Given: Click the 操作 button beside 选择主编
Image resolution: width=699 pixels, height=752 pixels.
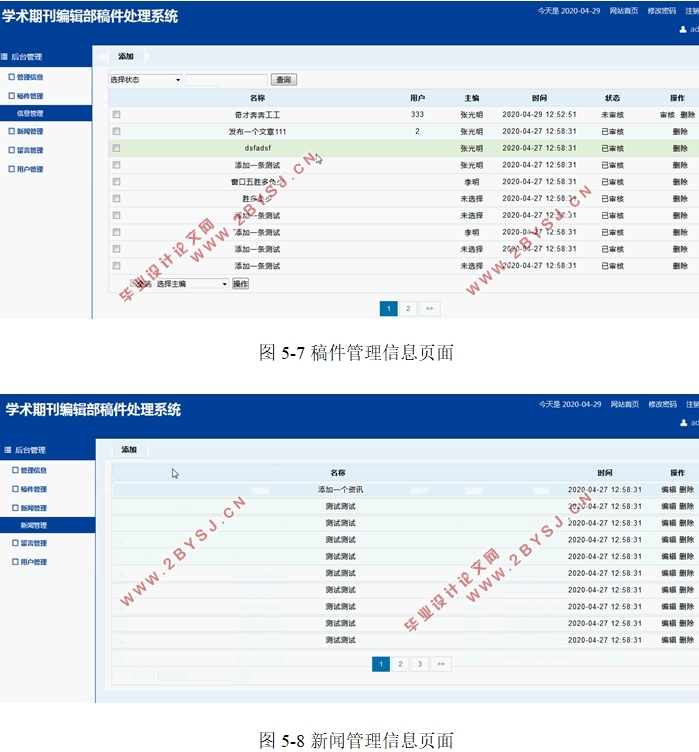Looking at the screenshot, I should point(240,284).
